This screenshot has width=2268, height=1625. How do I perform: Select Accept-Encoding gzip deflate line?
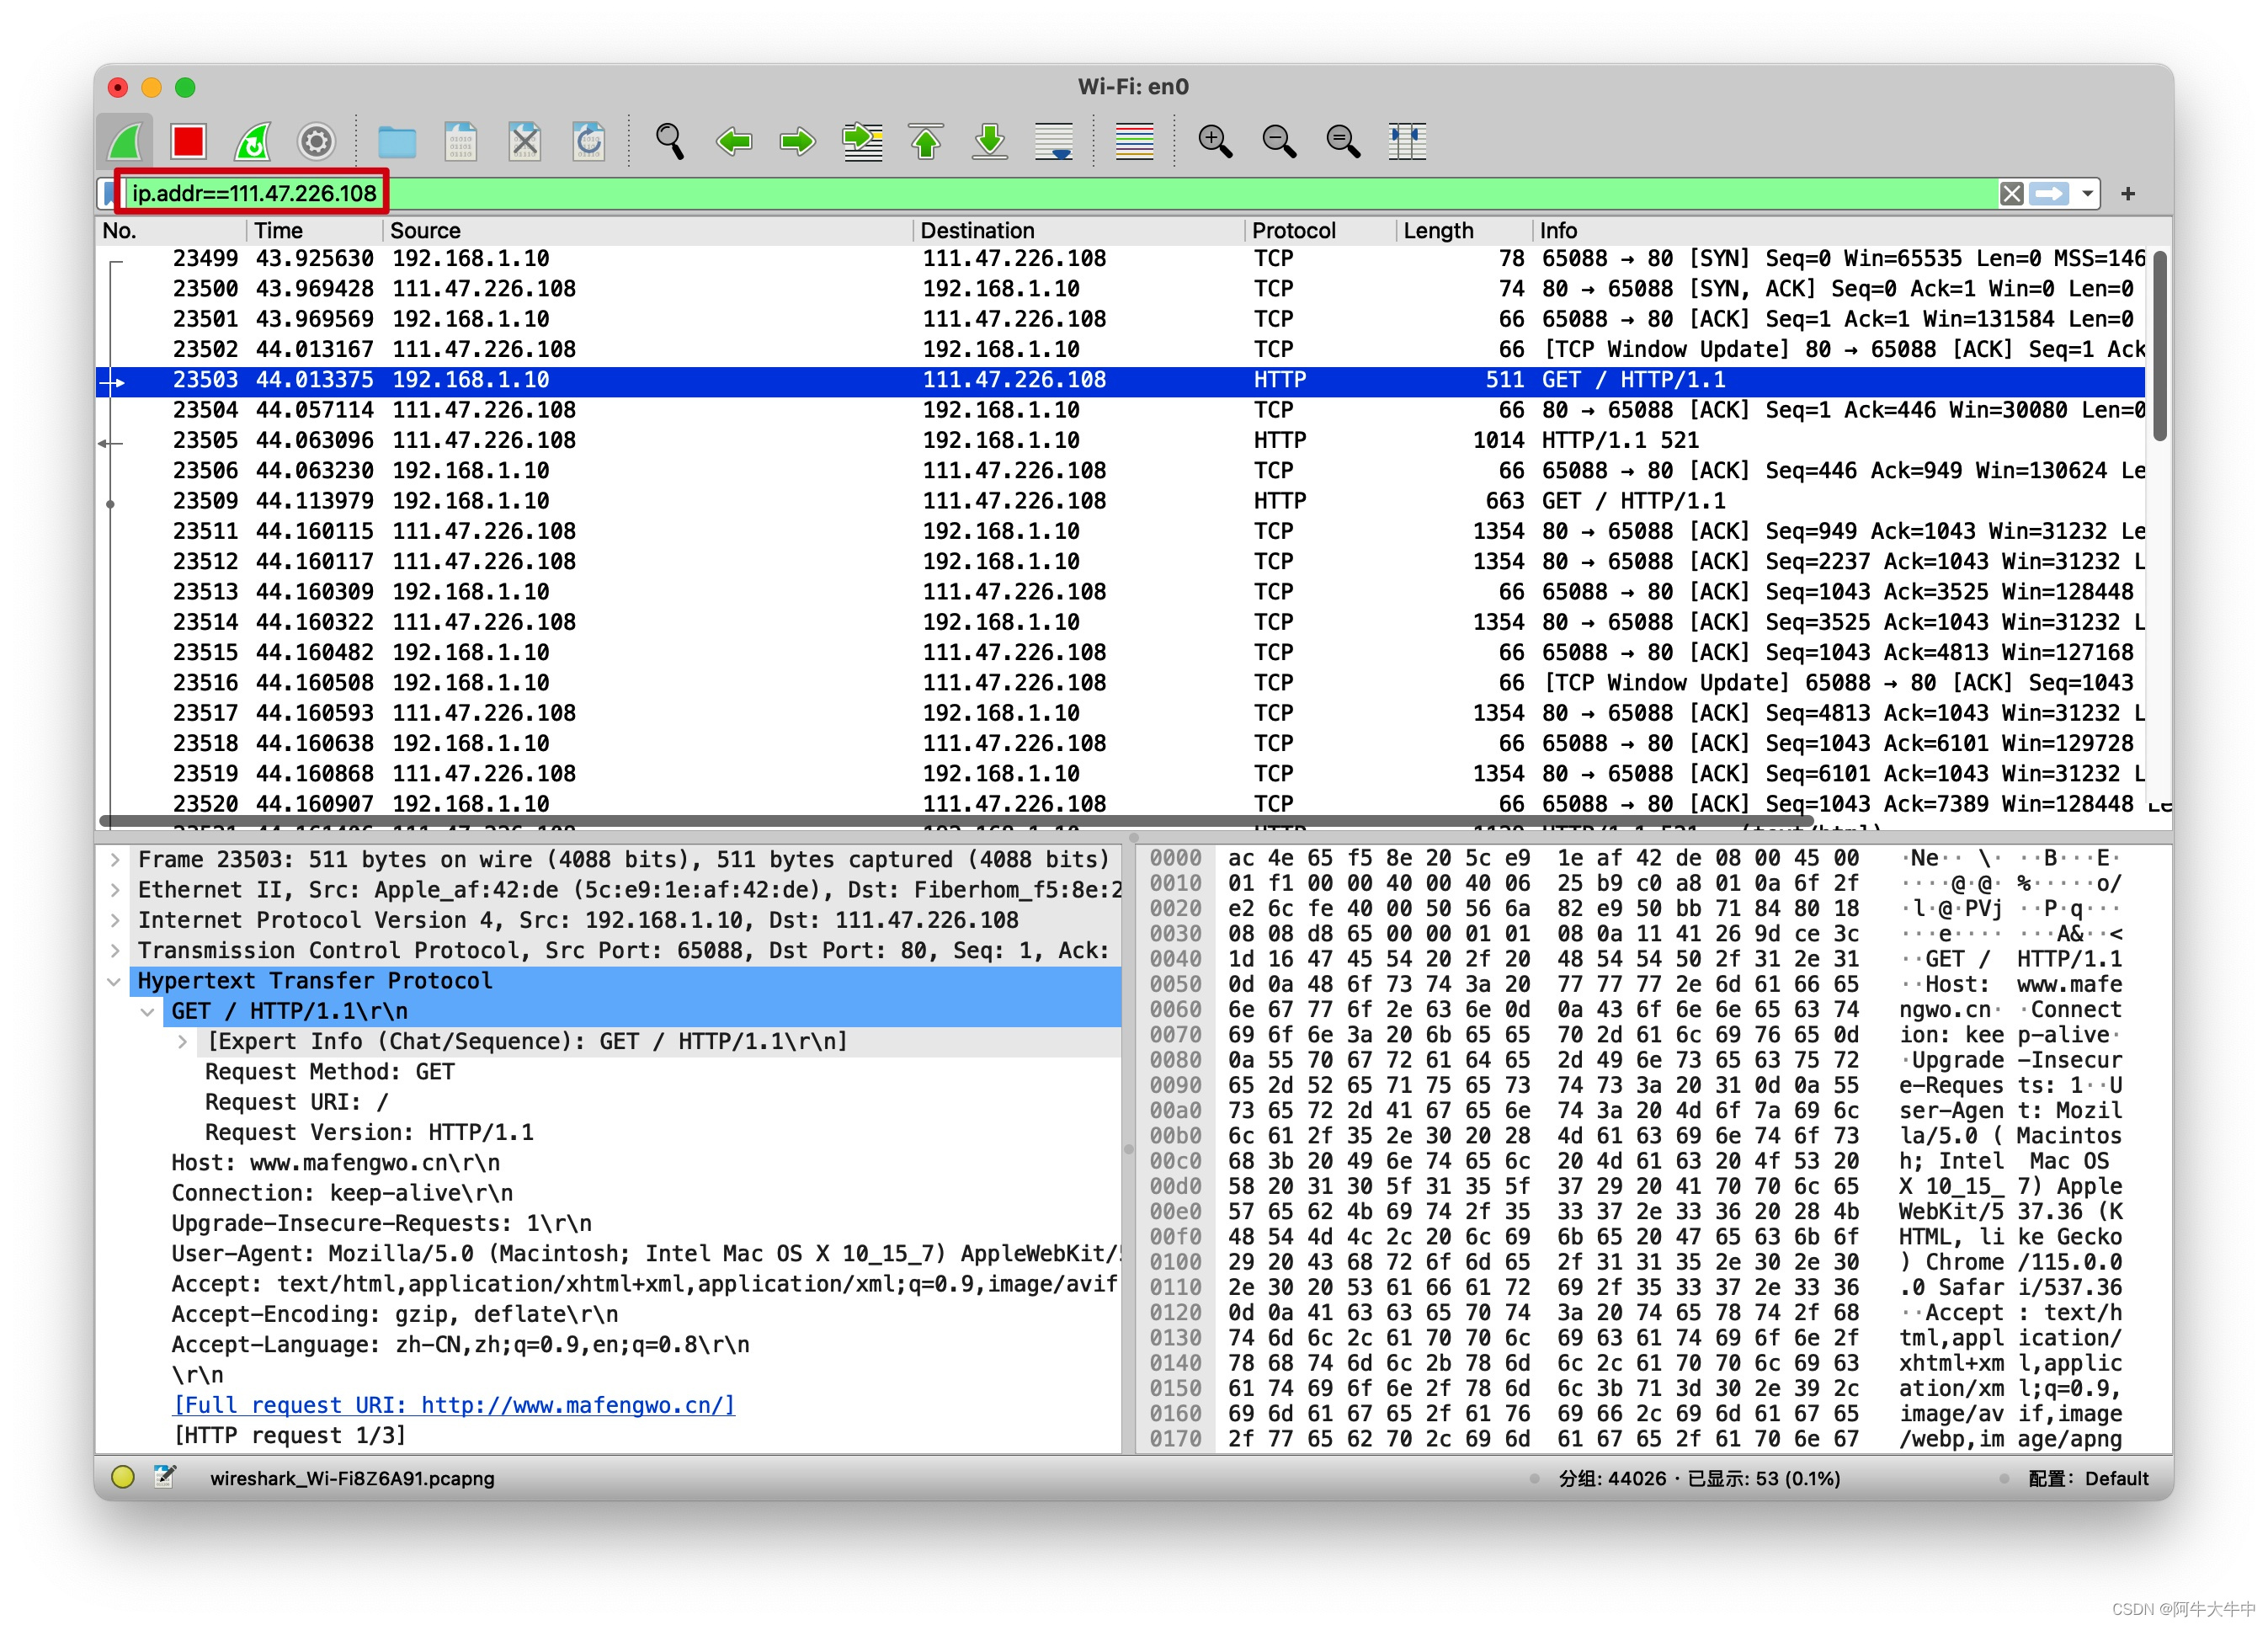click(x=395, y=1314)
